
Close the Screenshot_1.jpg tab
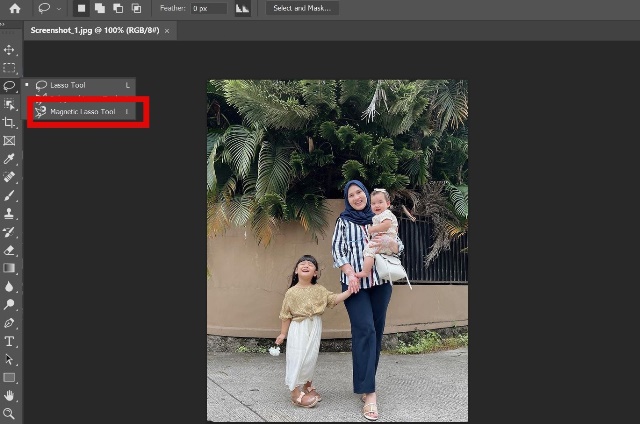pyautogui.click(x=167, y=31)
